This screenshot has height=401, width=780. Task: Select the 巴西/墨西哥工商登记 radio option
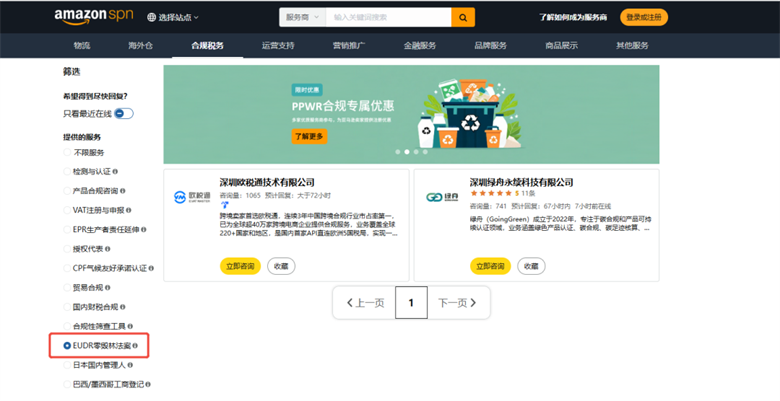click(67, 385)
